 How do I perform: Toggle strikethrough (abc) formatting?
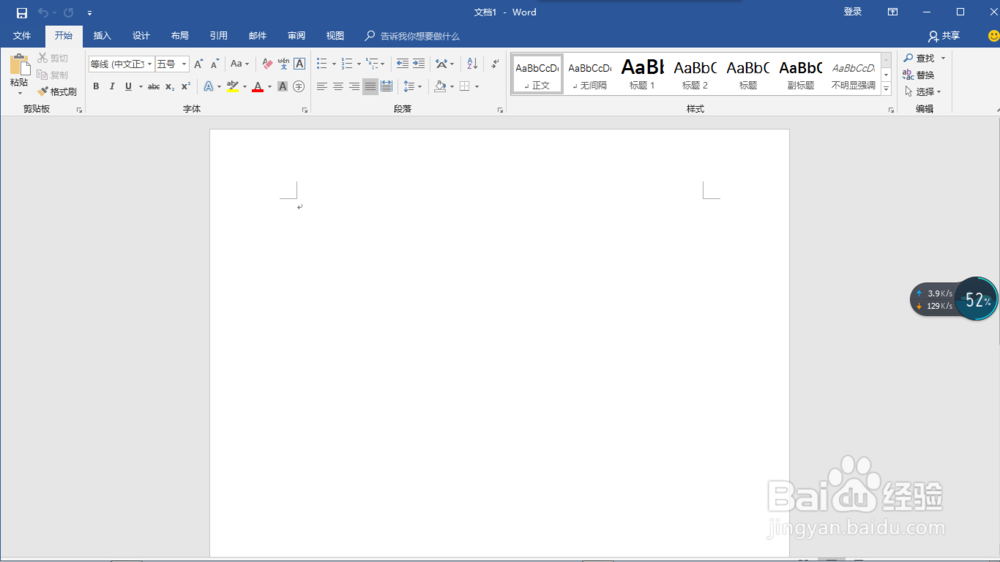pos(154,86)
